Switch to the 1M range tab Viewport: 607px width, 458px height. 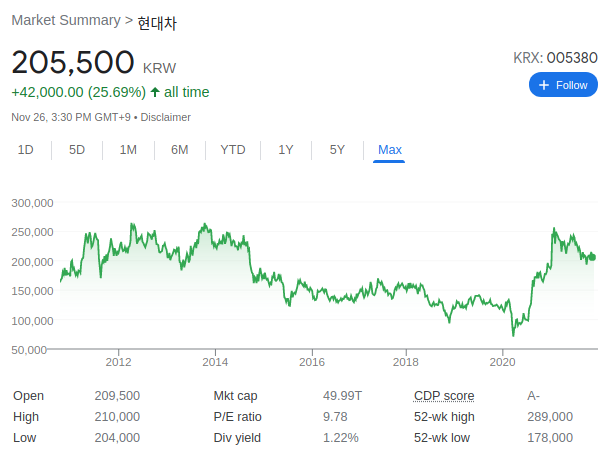coord(128,149)
